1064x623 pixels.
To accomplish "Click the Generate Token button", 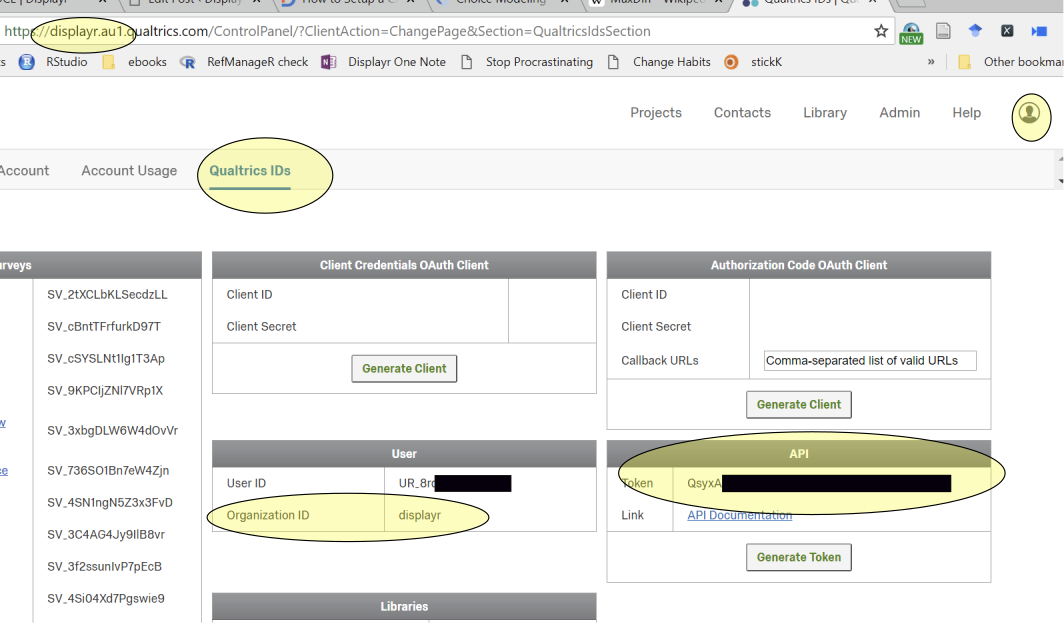I will point(798,557).
